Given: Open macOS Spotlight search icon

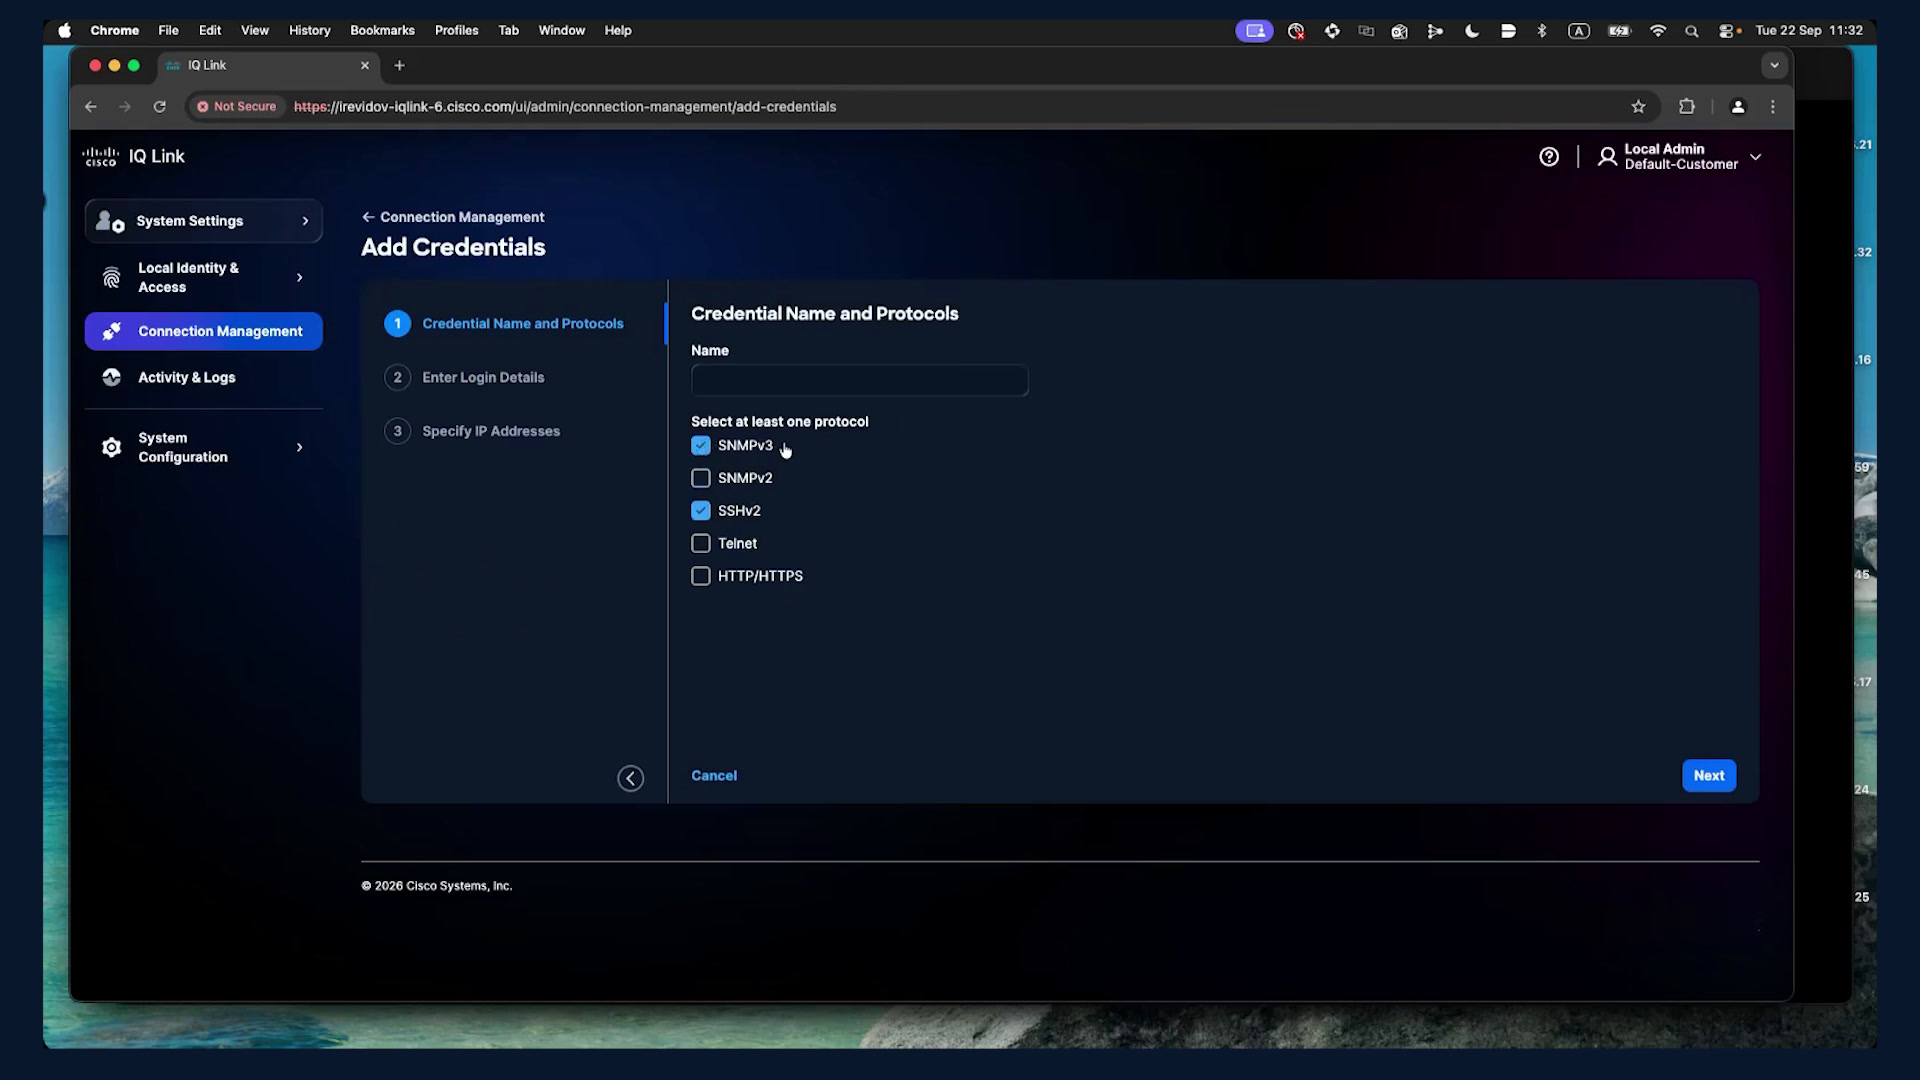Looking at the screenshot, I should point(1691,31).
